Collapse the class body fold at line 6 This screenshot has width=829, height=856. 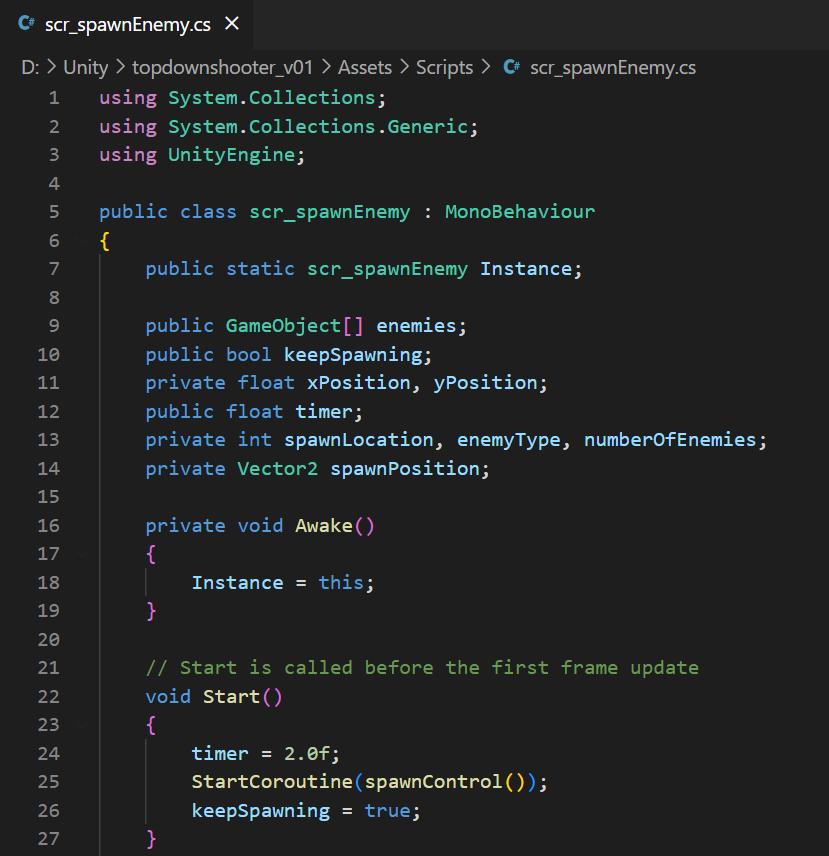[x=83, y=241]
